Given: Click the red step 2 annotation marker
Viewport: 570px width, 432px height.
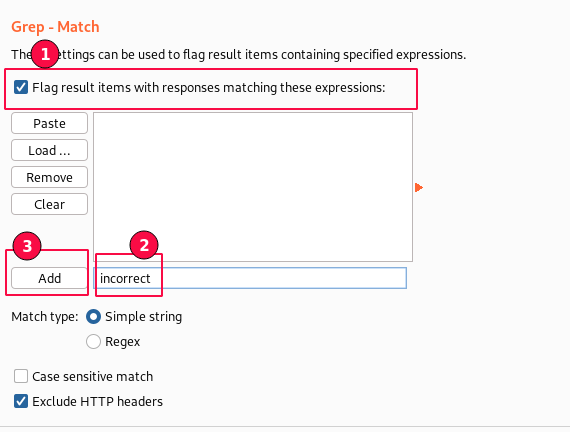Looking at the screenshot, I should coord(144,245).
